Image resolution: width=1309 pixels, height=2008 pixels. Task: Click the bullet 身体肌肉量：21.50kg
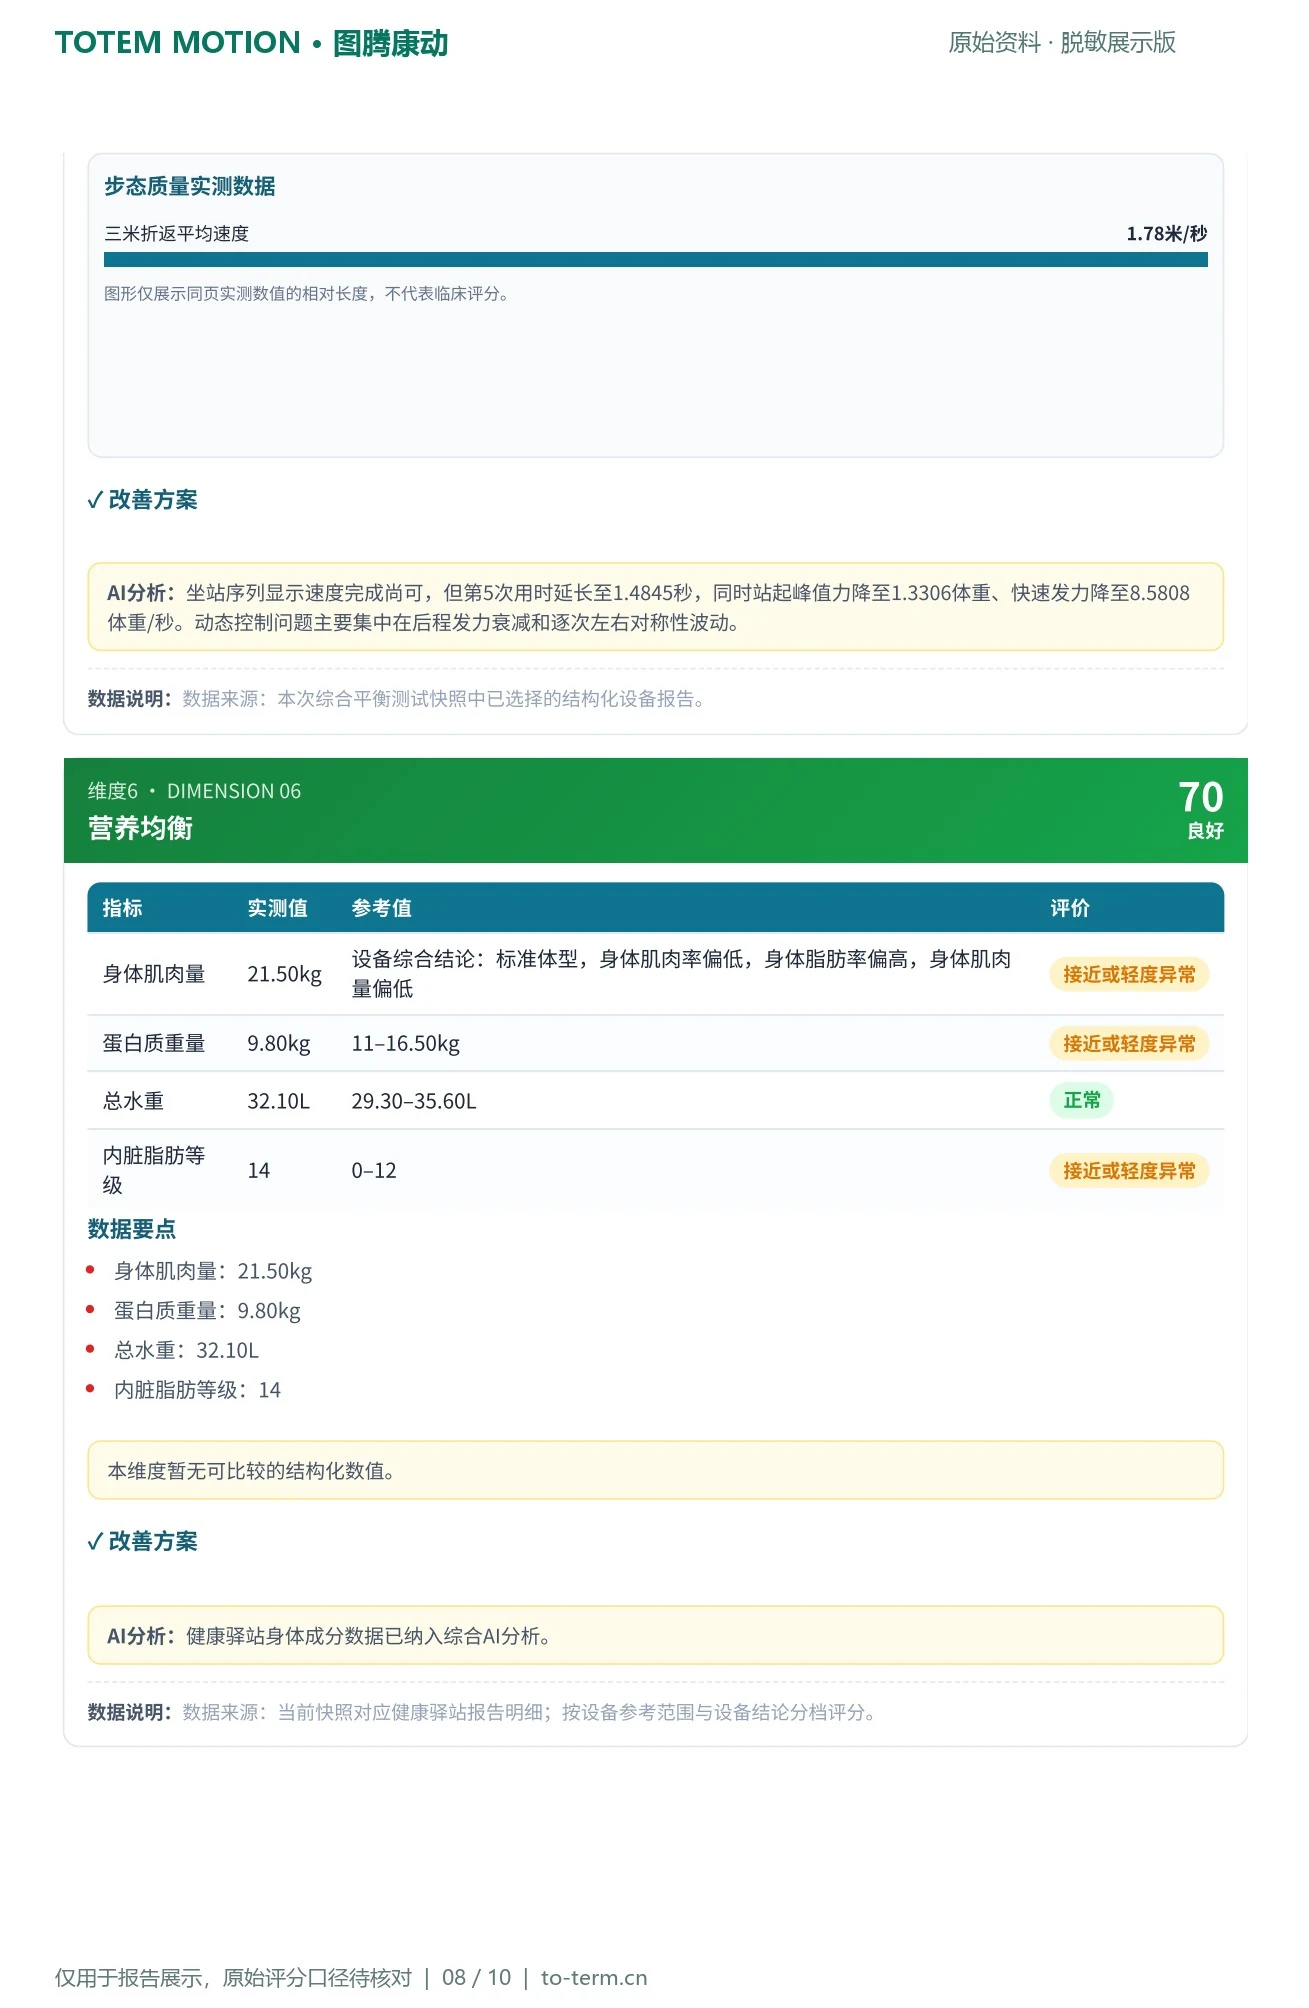pos(213,1271)
